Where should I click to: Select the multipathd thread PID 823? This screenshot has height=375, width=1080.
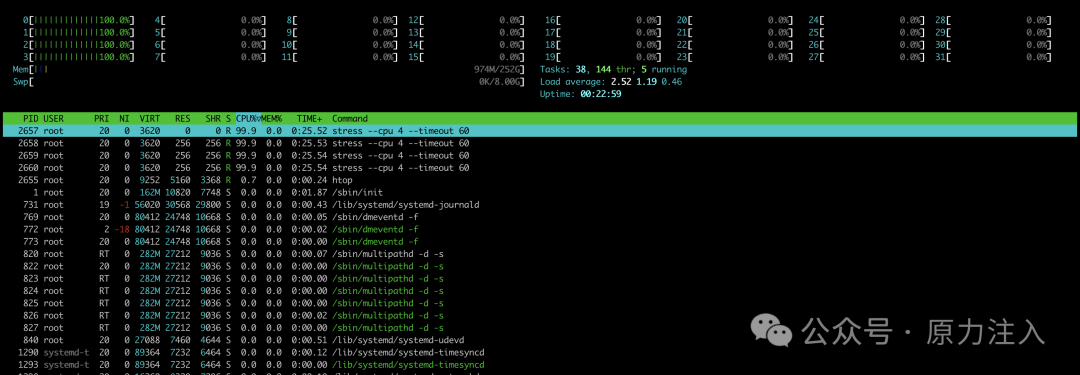coord(539,279)
